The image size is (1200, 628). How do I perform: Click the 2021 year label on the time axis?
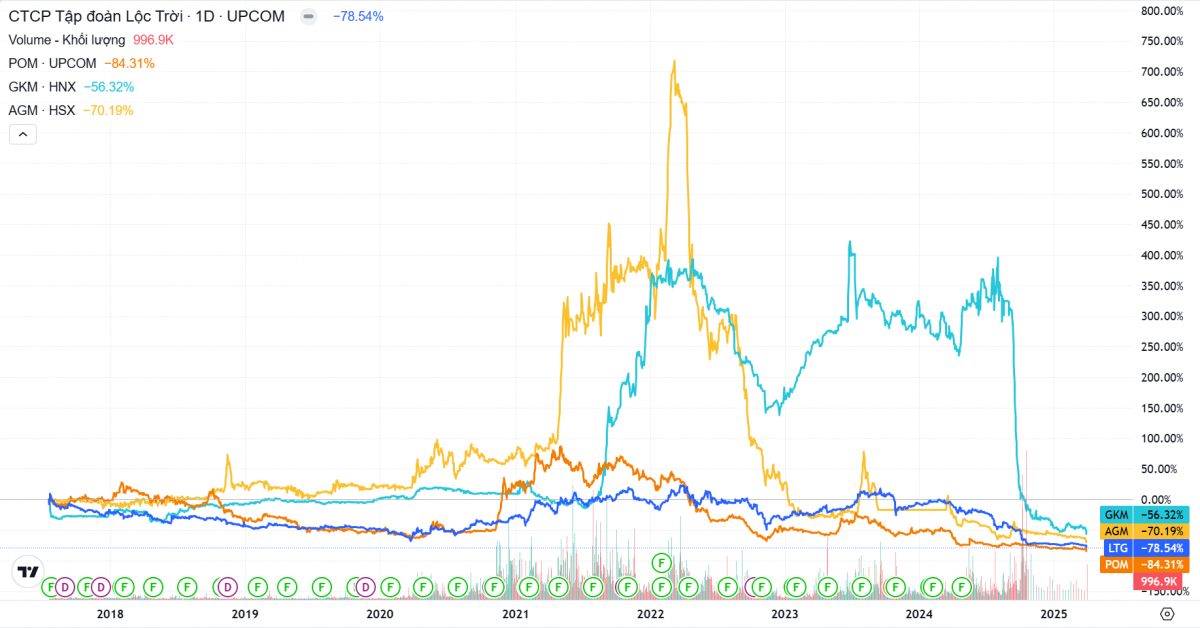(515, 613)
